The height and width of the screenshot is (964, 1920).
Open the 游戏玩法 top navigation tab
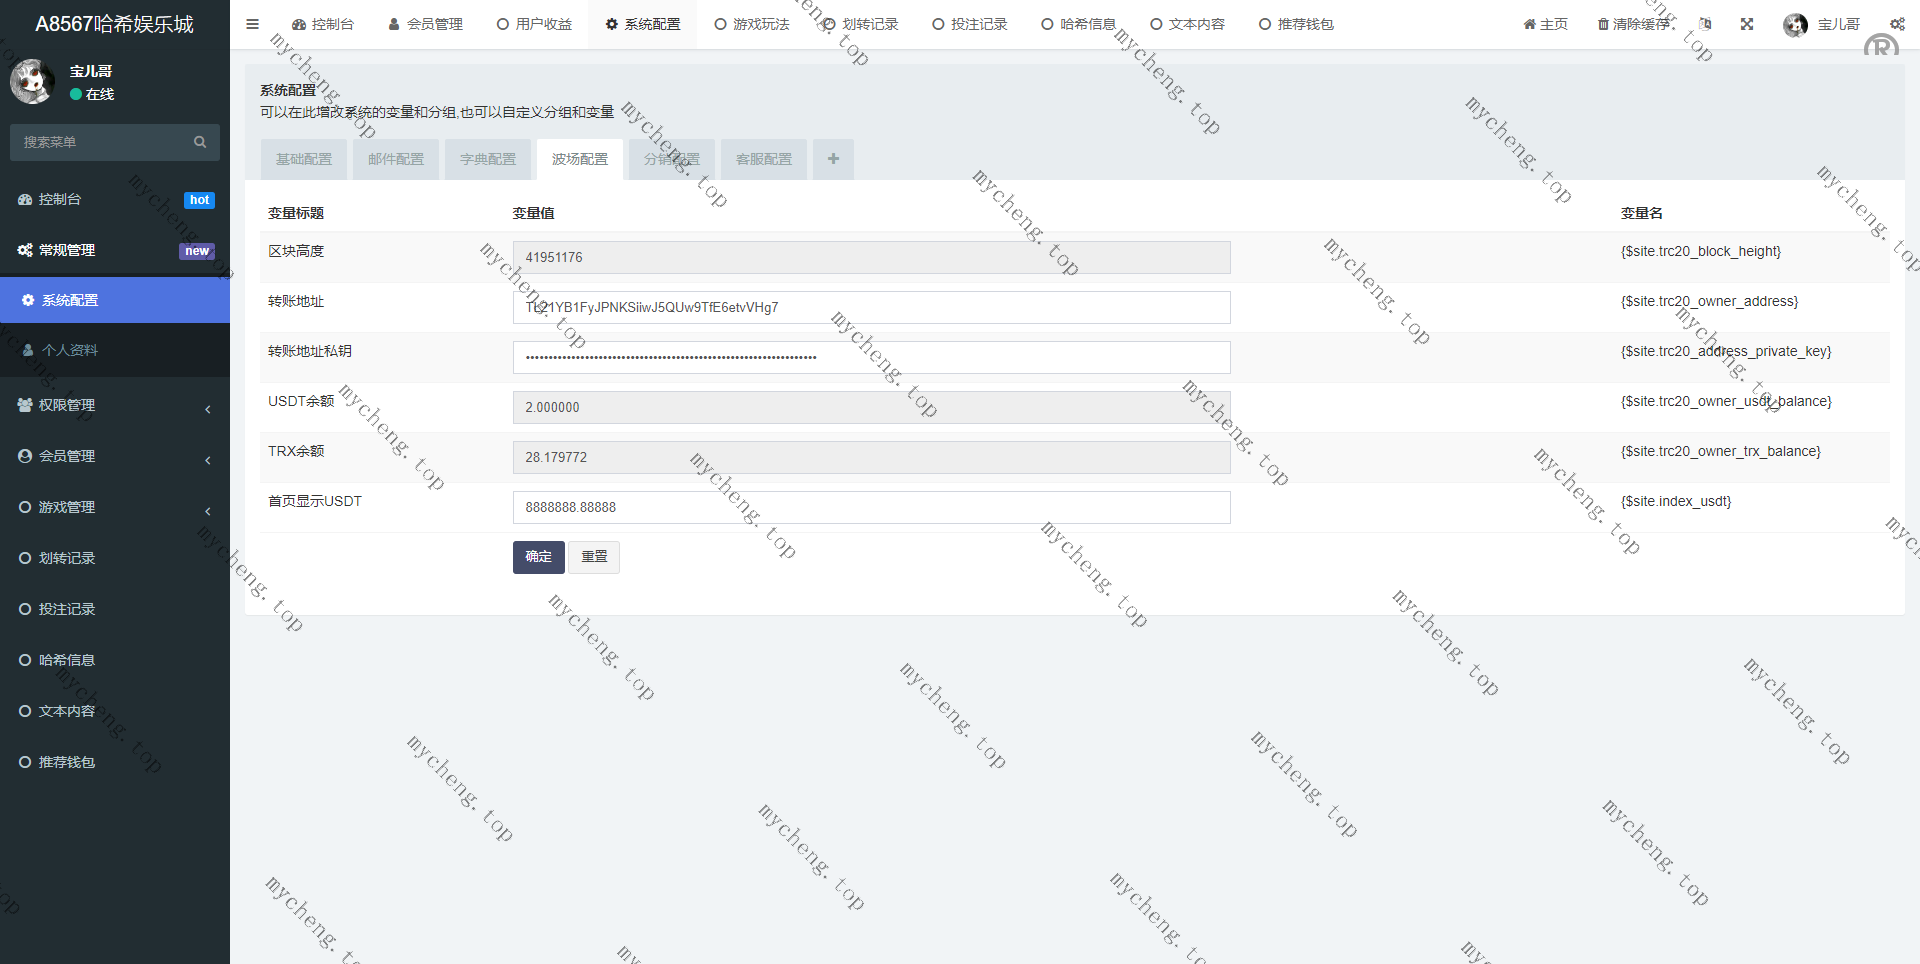(x=752, y=24)
